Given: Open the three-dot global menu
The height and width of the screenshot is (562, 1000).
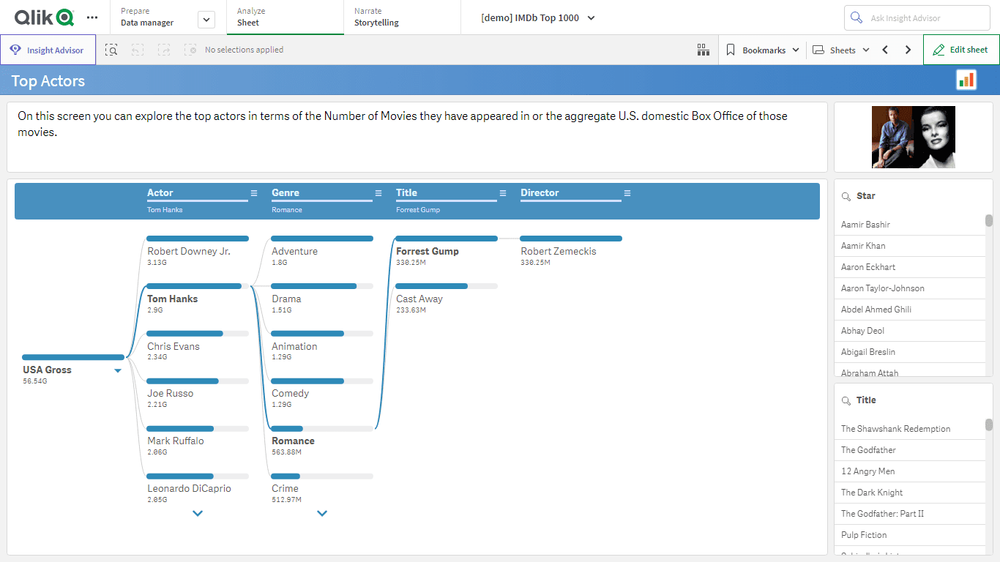Looking at the screenshot, I should pos(92,18).
